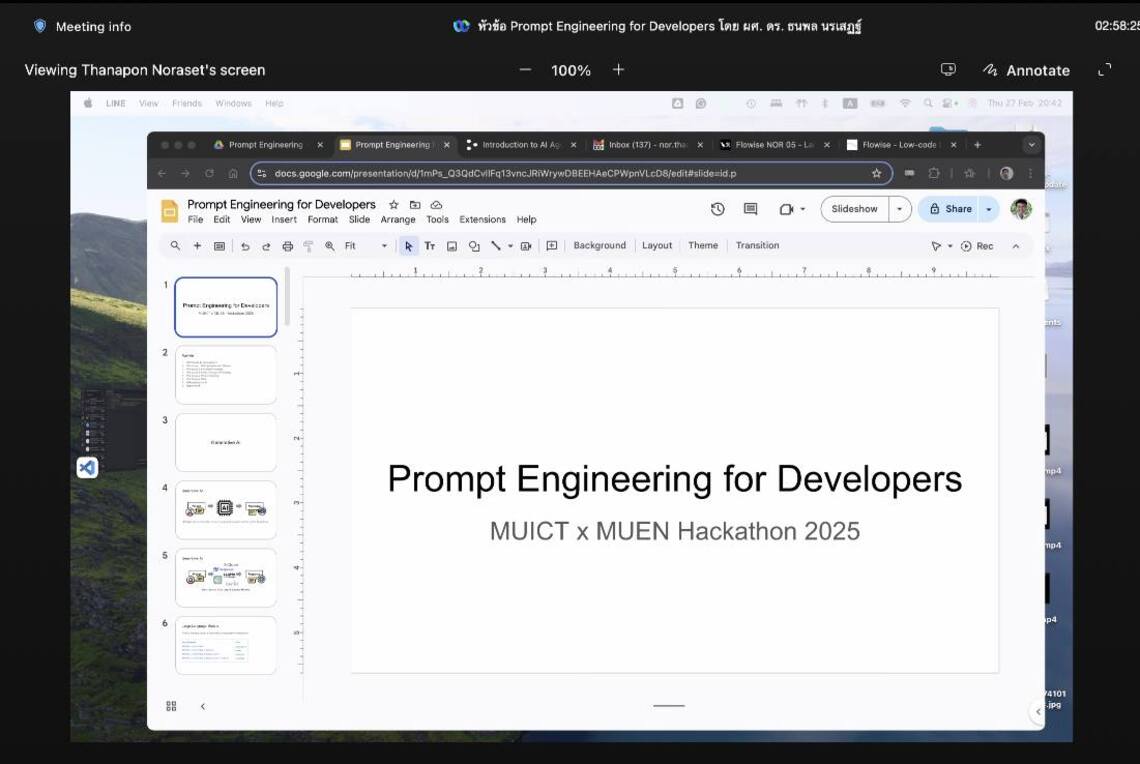
Task: Star the presentation title
Action: [x=392, y=205]
